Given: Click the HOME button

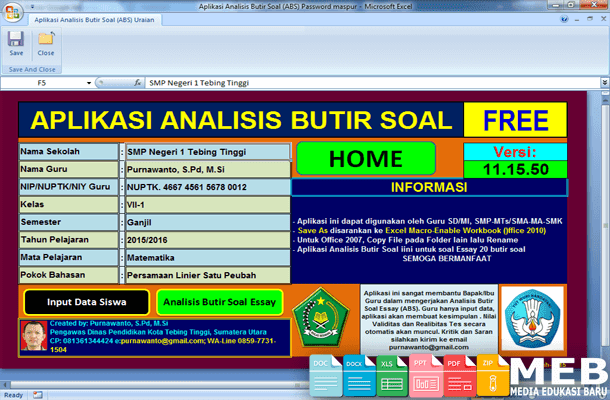Looking at the screenshot, I should pyautogui.click(x=366, y=158).
